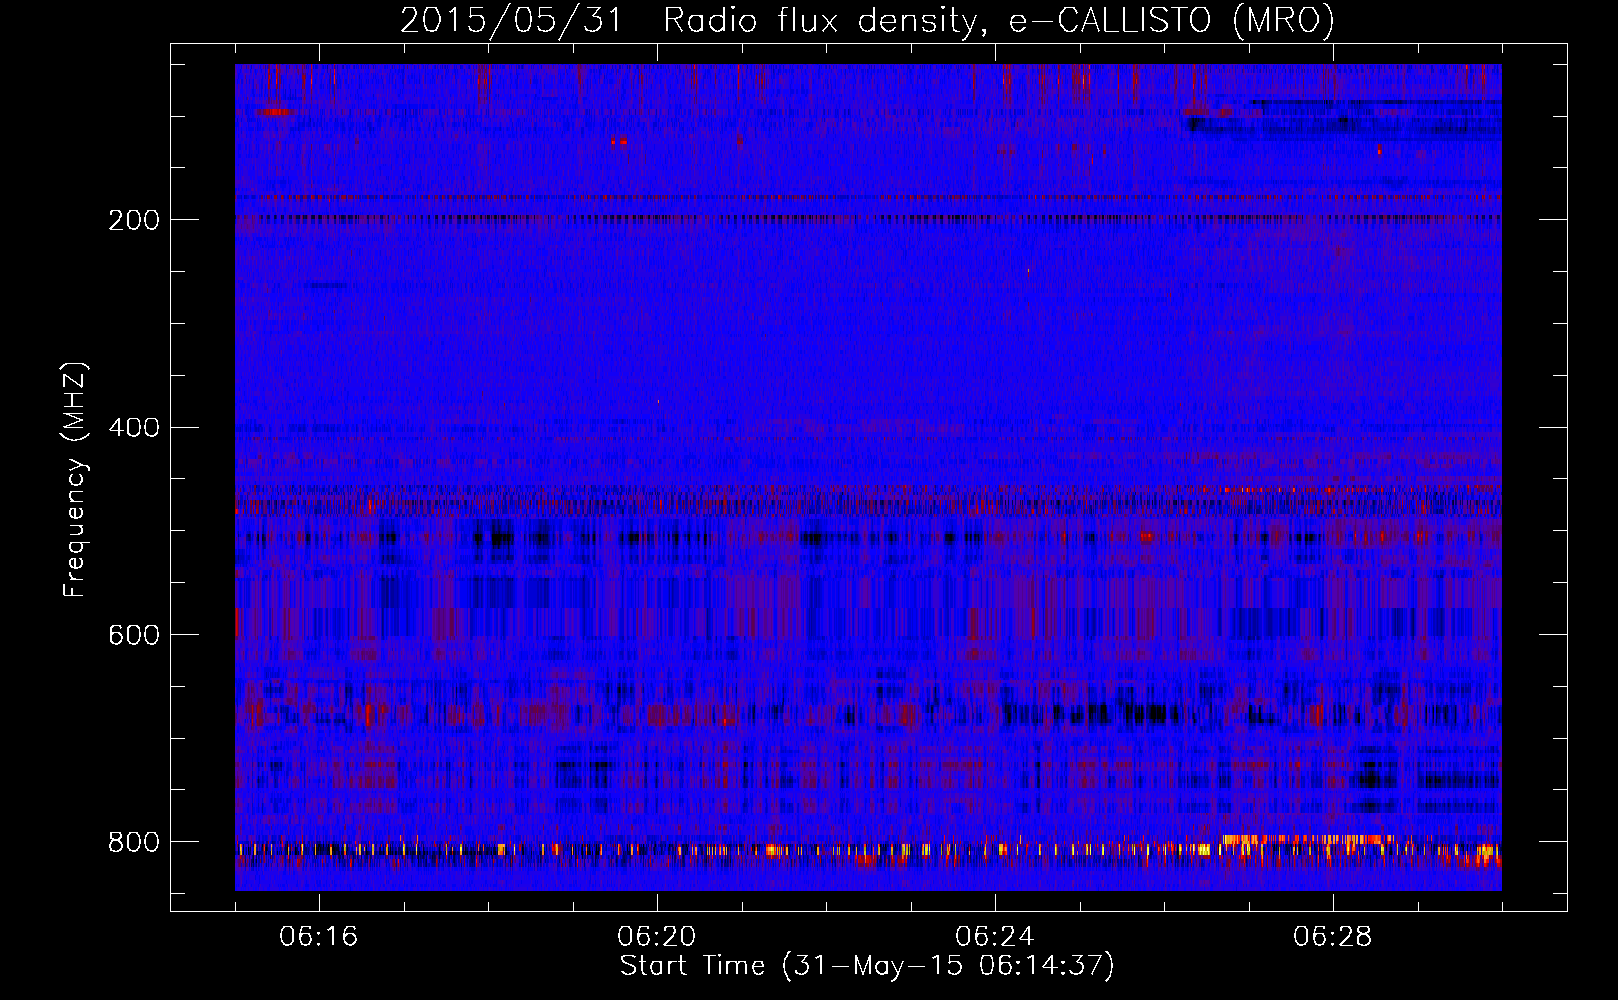This screenshot has width=1618, height=1000.
Task: Click the '800' frequency tick label
Action: point(134,843)
